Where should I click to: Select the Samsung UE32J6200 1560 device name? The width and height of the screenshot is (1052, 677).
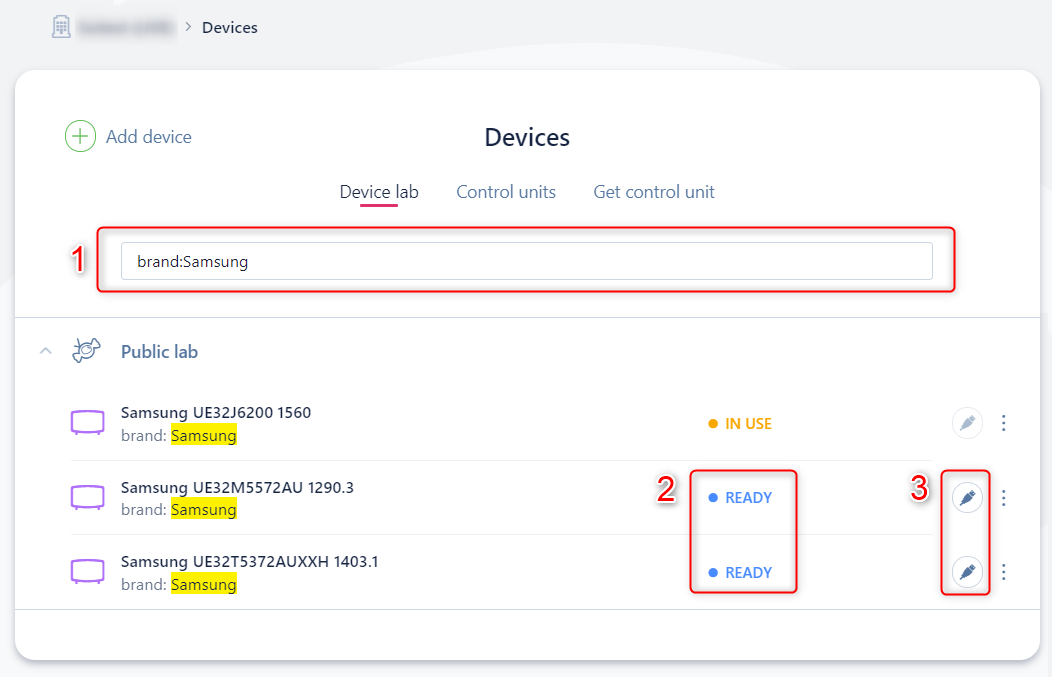216,413
